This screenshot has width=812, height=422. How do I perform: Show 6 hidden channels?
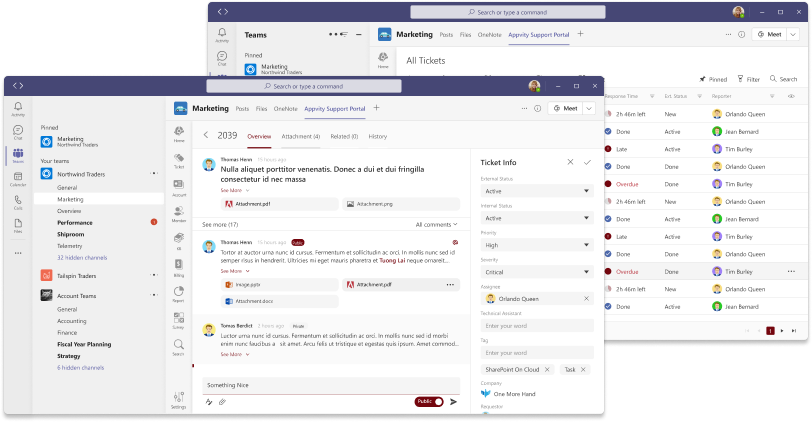[x=80, y=368]
